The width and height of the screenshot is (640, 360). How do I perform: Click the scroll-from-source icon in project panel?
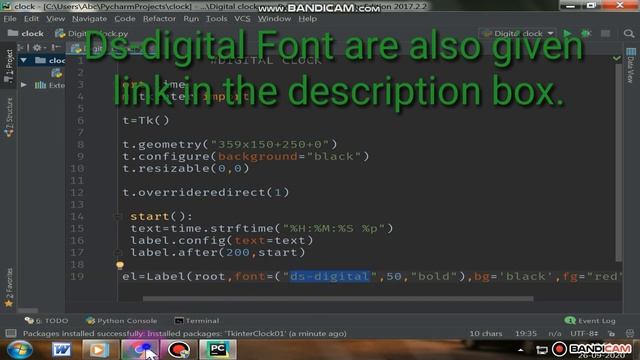[x=21, y=47]
